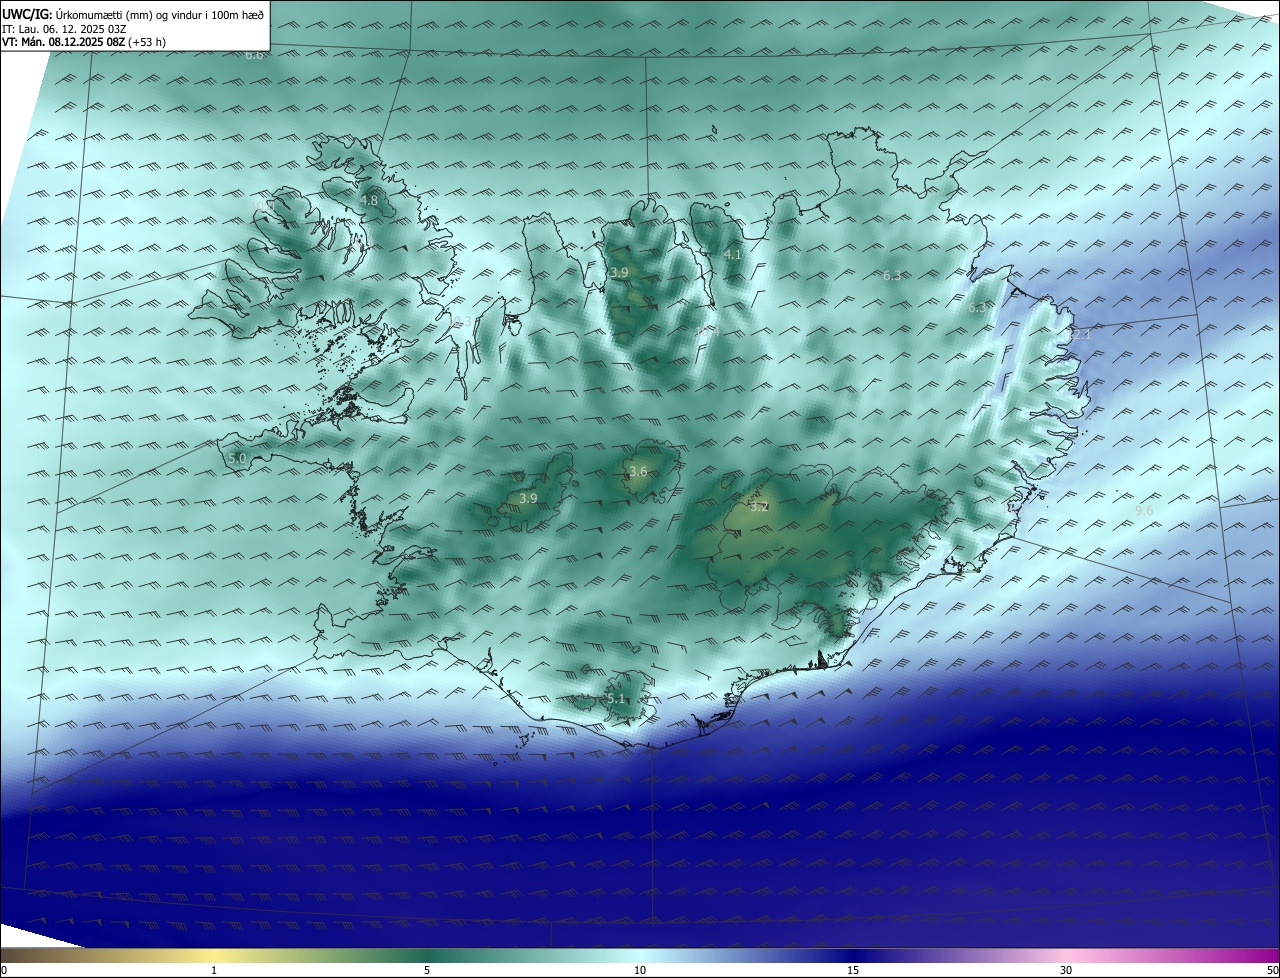Select the 30 tick on the color scale
The image size is (1280, 978).
1066,970
